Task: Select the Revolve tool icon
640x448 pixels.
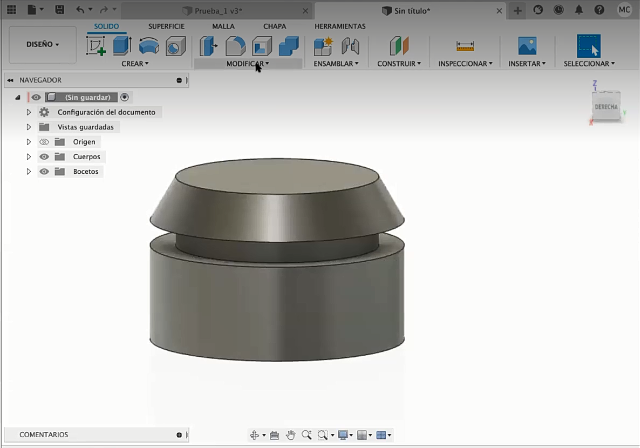Action: pyautogui.click(x=148, y=46)
